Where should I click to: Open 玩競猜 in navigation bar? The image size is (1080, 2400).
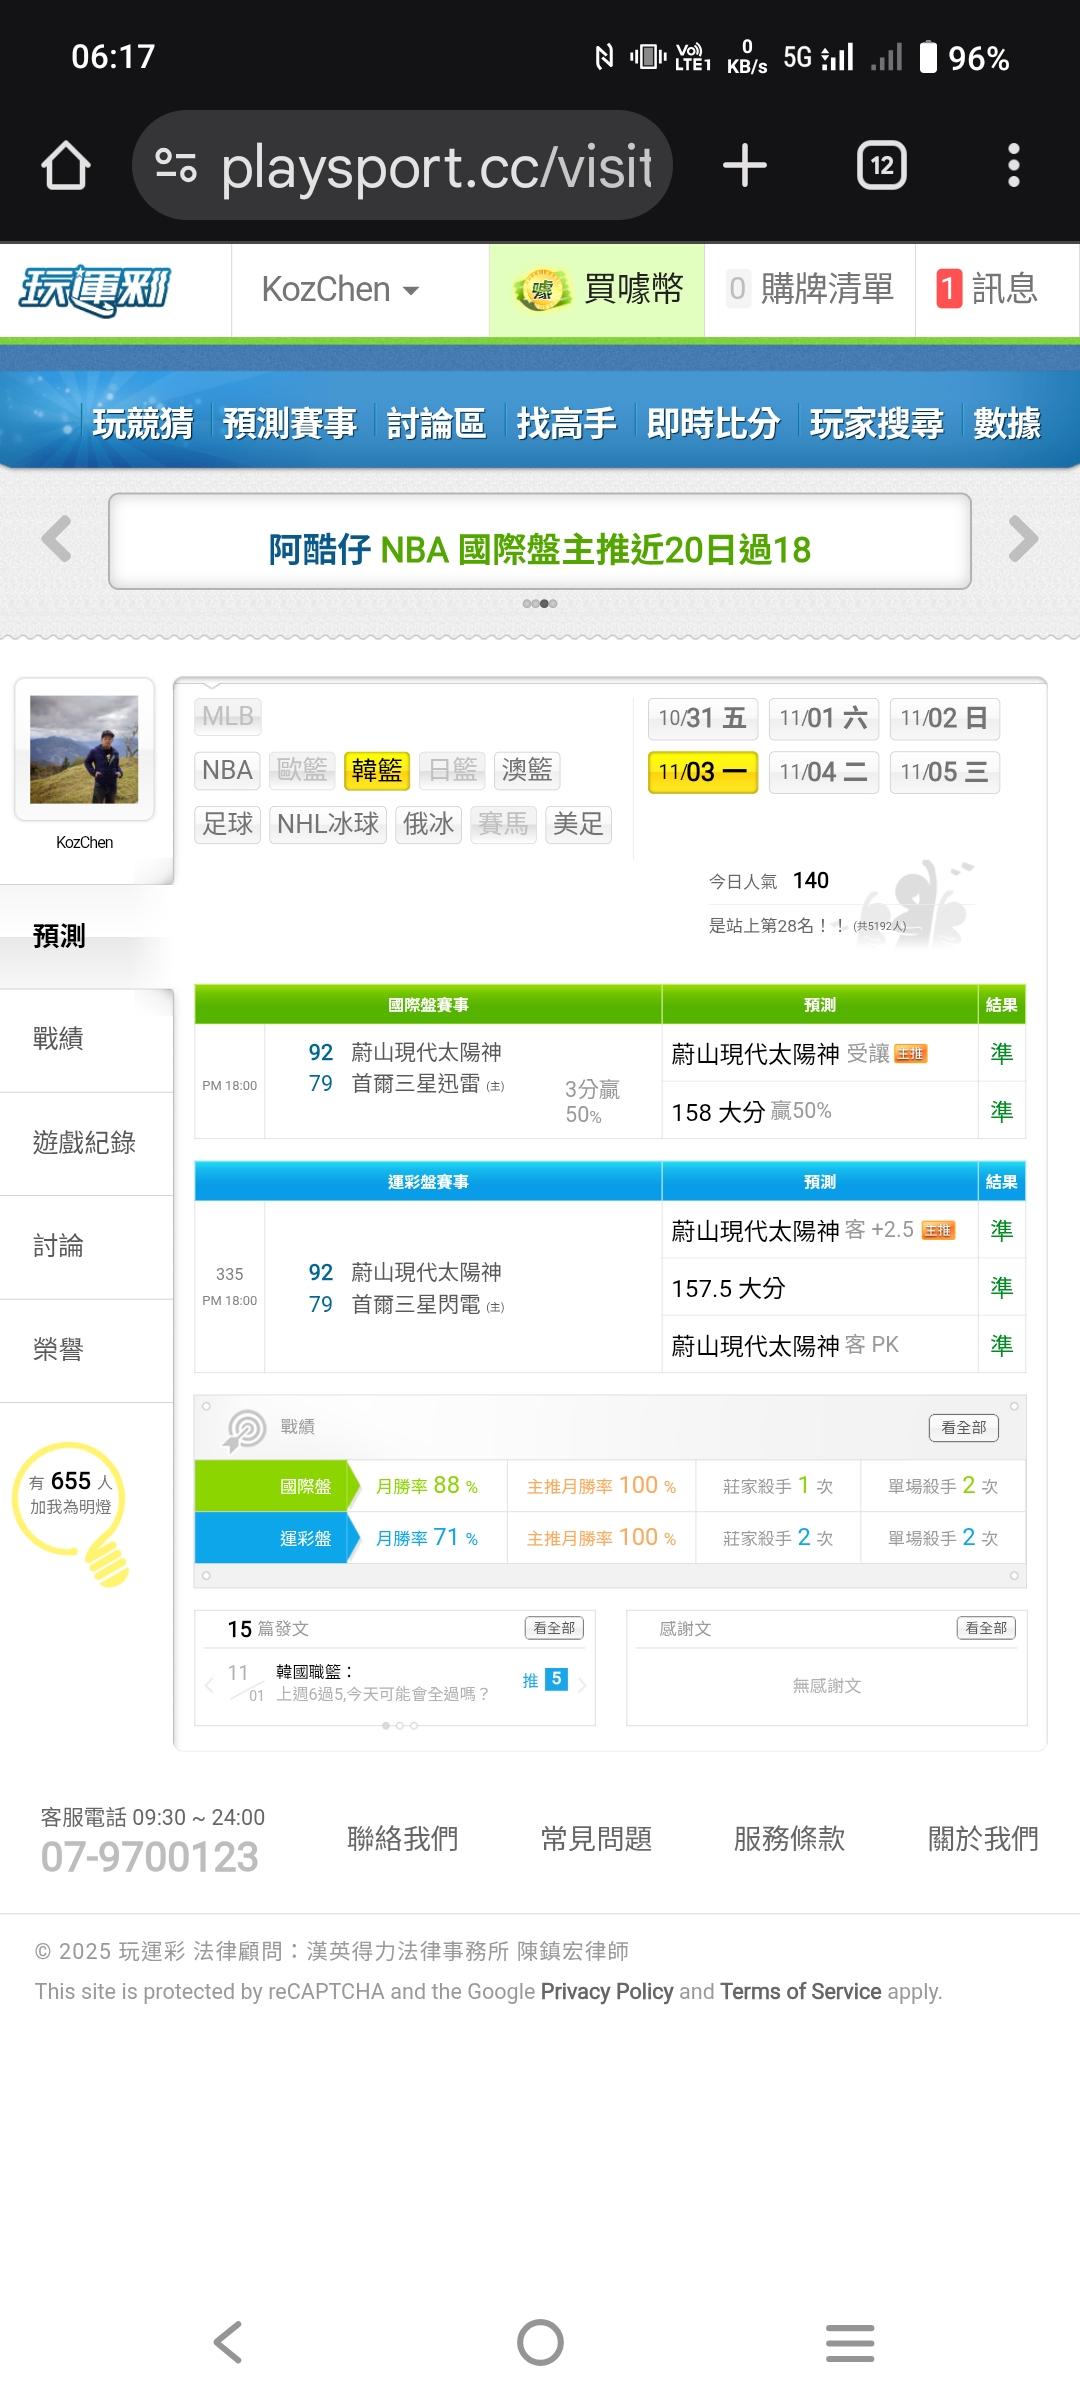pos(143,424)
